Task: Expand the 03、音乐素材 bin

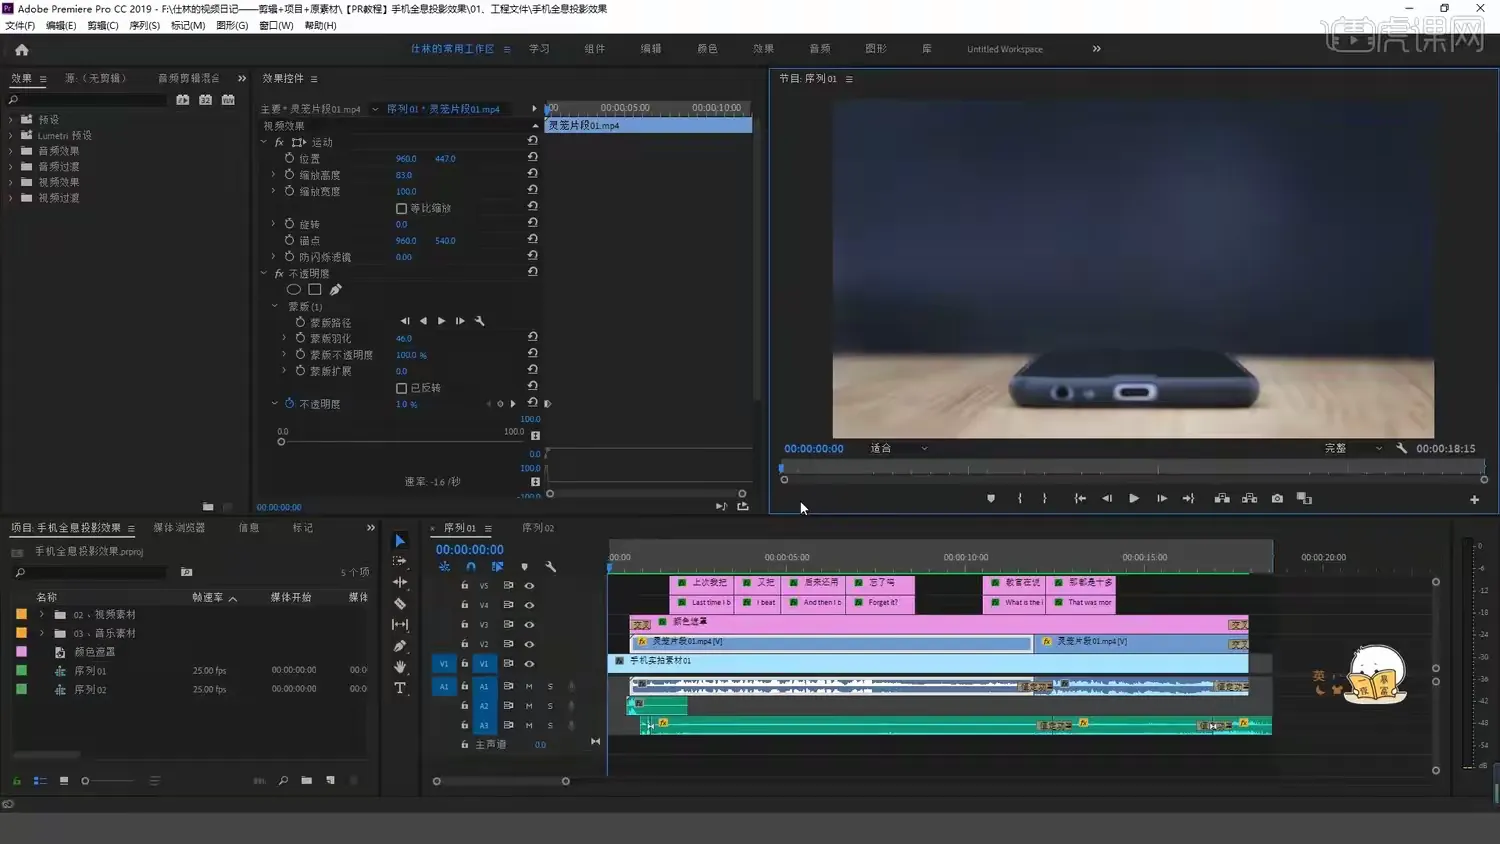Action: [x=41, y=633]
